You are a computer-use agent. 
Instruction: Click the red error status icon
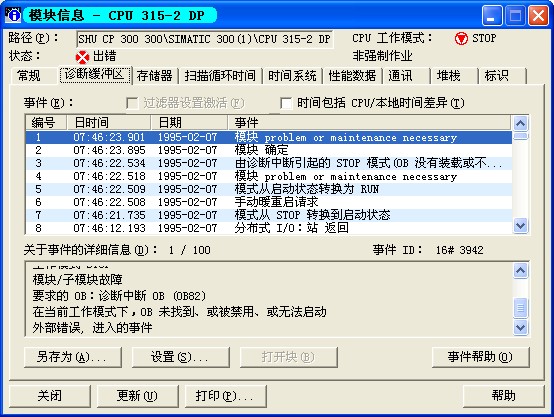click(82, 57)
